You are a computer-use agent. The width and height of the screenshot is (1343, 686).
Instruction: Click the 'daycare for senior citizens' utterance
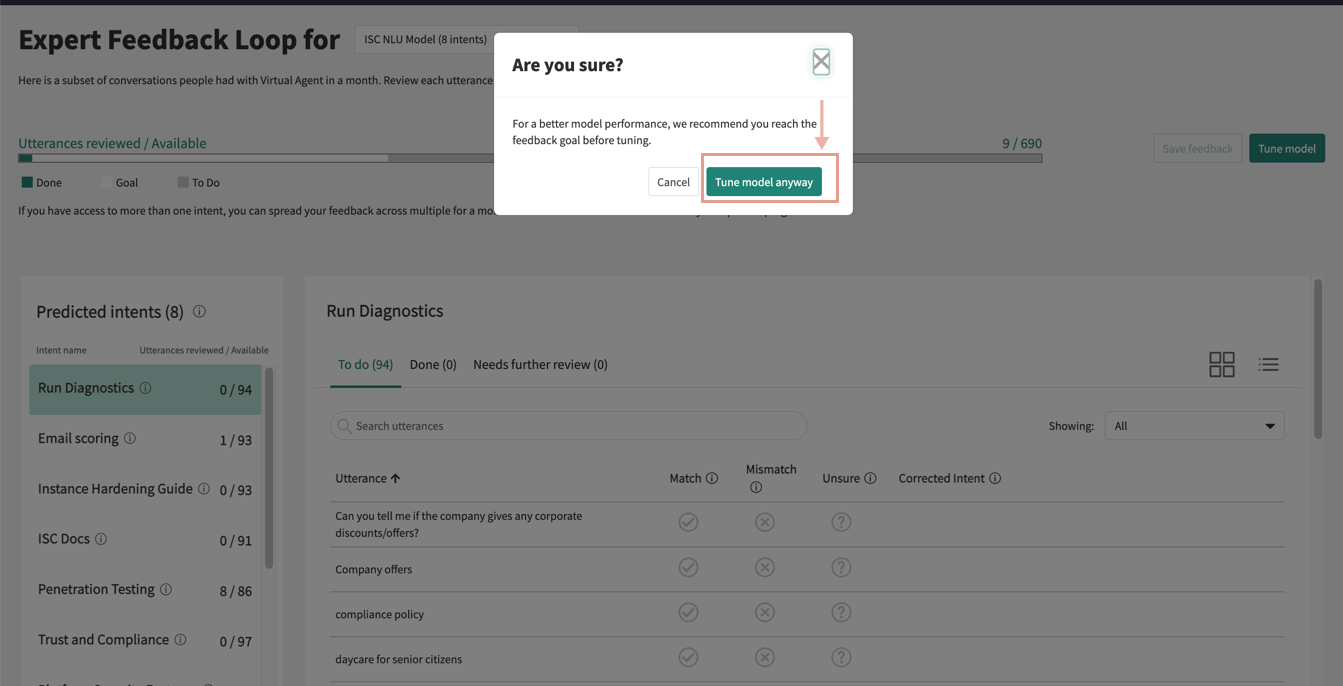(x=398, y=659)
